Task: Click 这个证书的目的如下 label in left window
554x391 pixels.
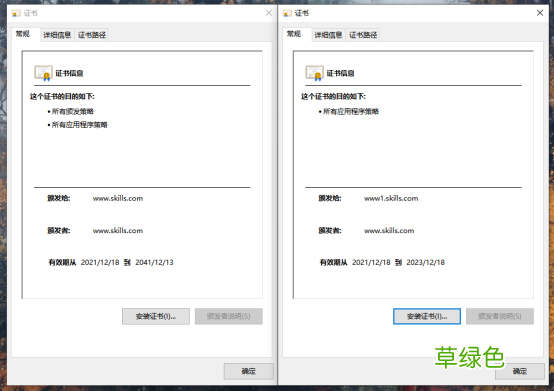Action: [x=62, y=96]
